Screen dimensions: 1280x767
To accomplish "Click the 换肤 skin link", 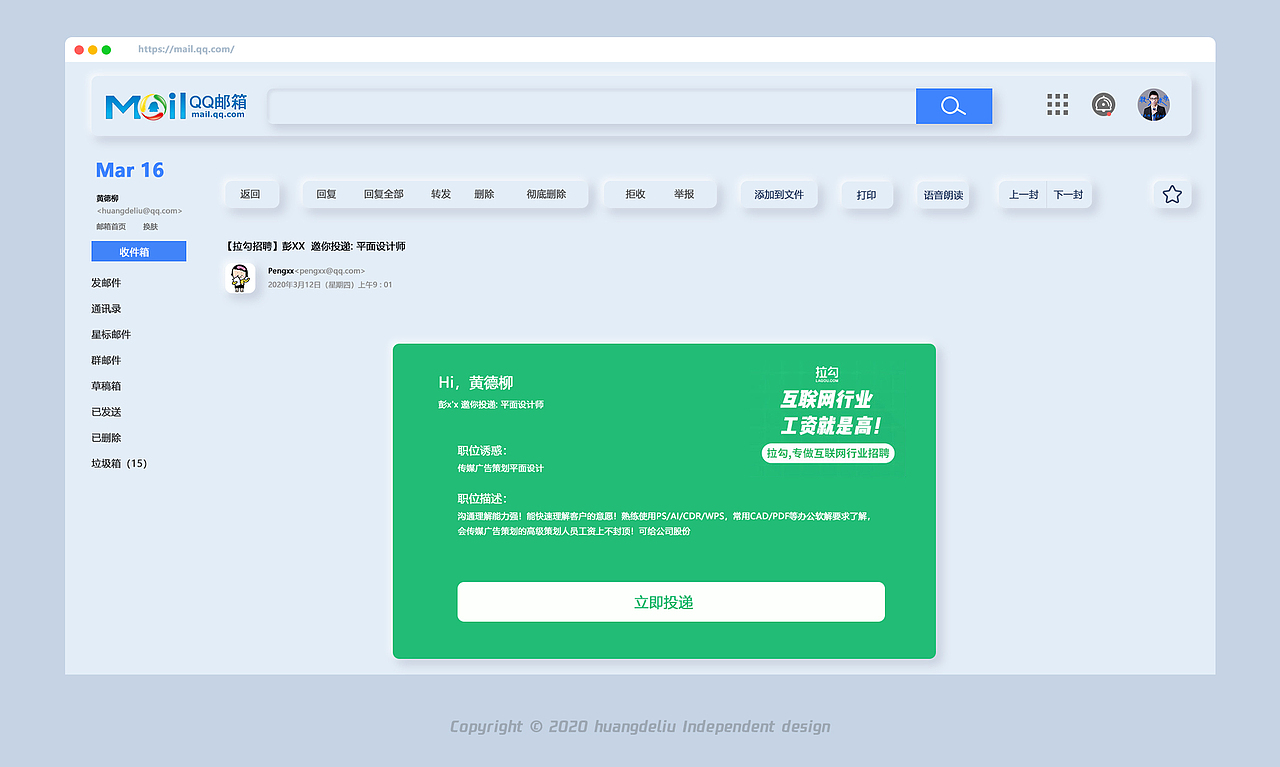I will pyautogui.click(x=150, y=227).
